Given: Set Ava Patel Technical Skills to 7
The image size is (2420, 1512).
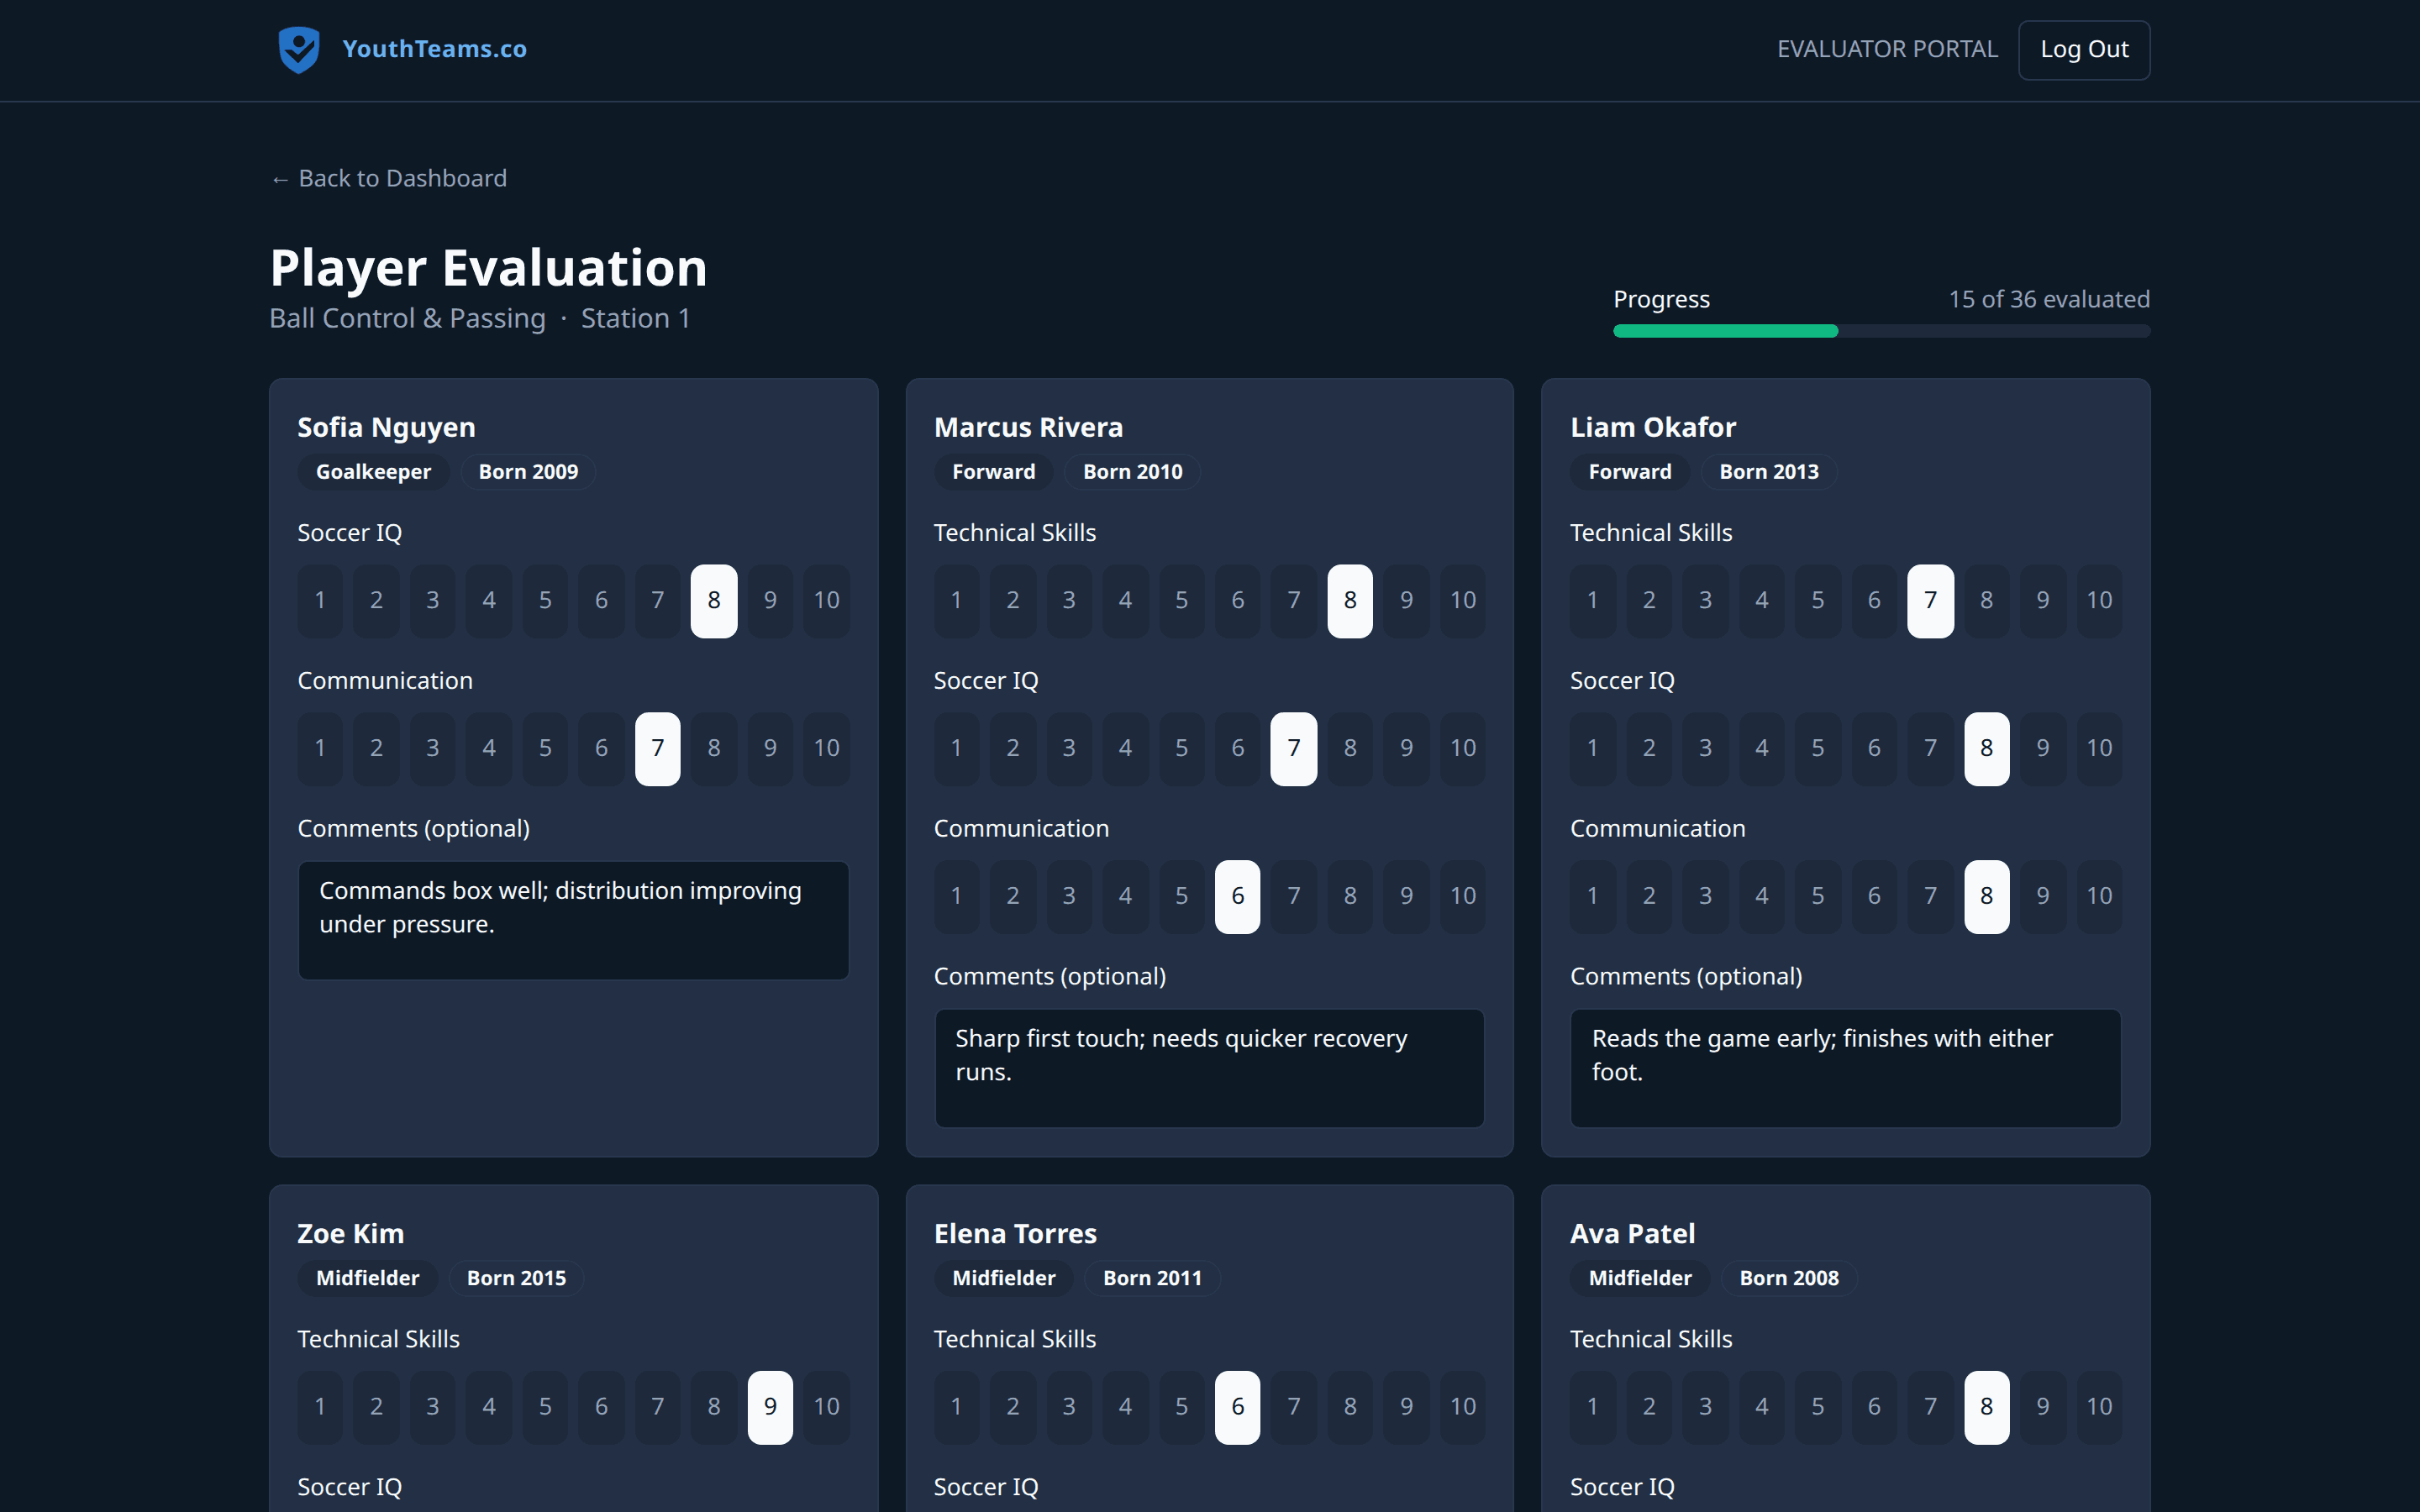Looking at the screenshot, I should [x=1930, y=1407].
